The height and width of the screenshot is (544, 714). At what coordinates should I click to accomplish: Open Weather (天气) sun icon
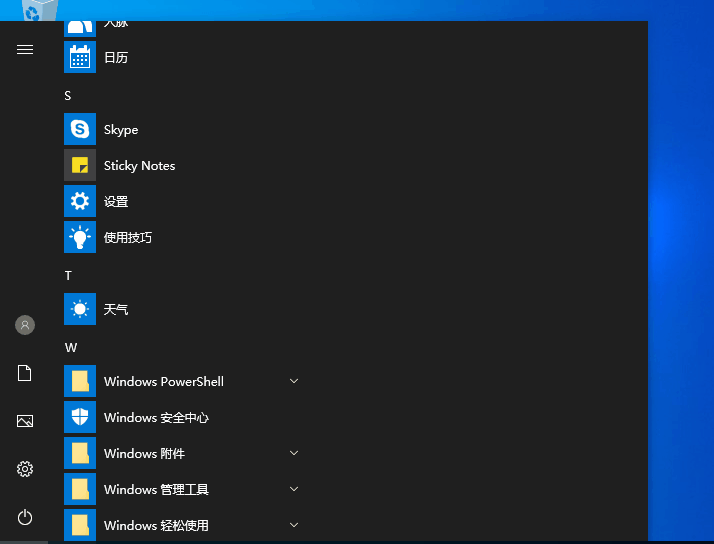pos(80,309)
